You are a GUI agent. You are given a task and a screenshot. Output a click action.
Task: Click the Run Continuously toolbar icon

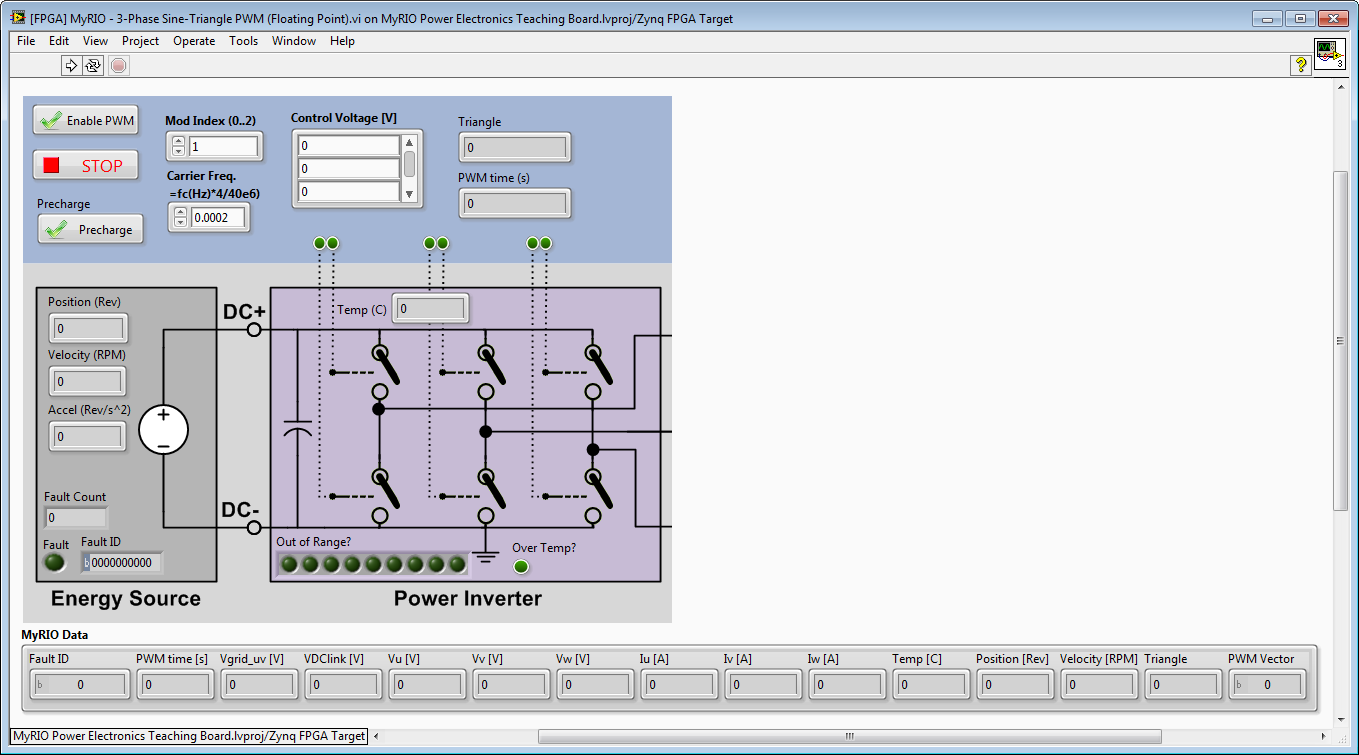coord(93,66)
